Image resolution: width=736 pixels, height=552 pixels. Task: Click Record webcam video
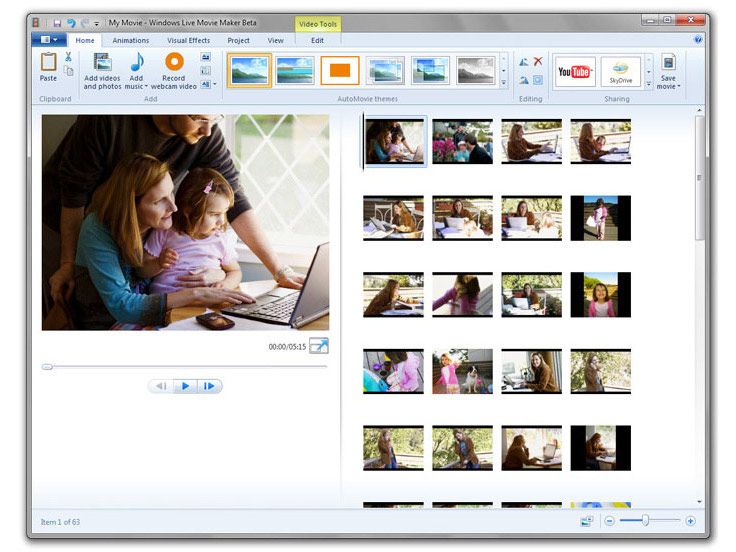point(174,71)
